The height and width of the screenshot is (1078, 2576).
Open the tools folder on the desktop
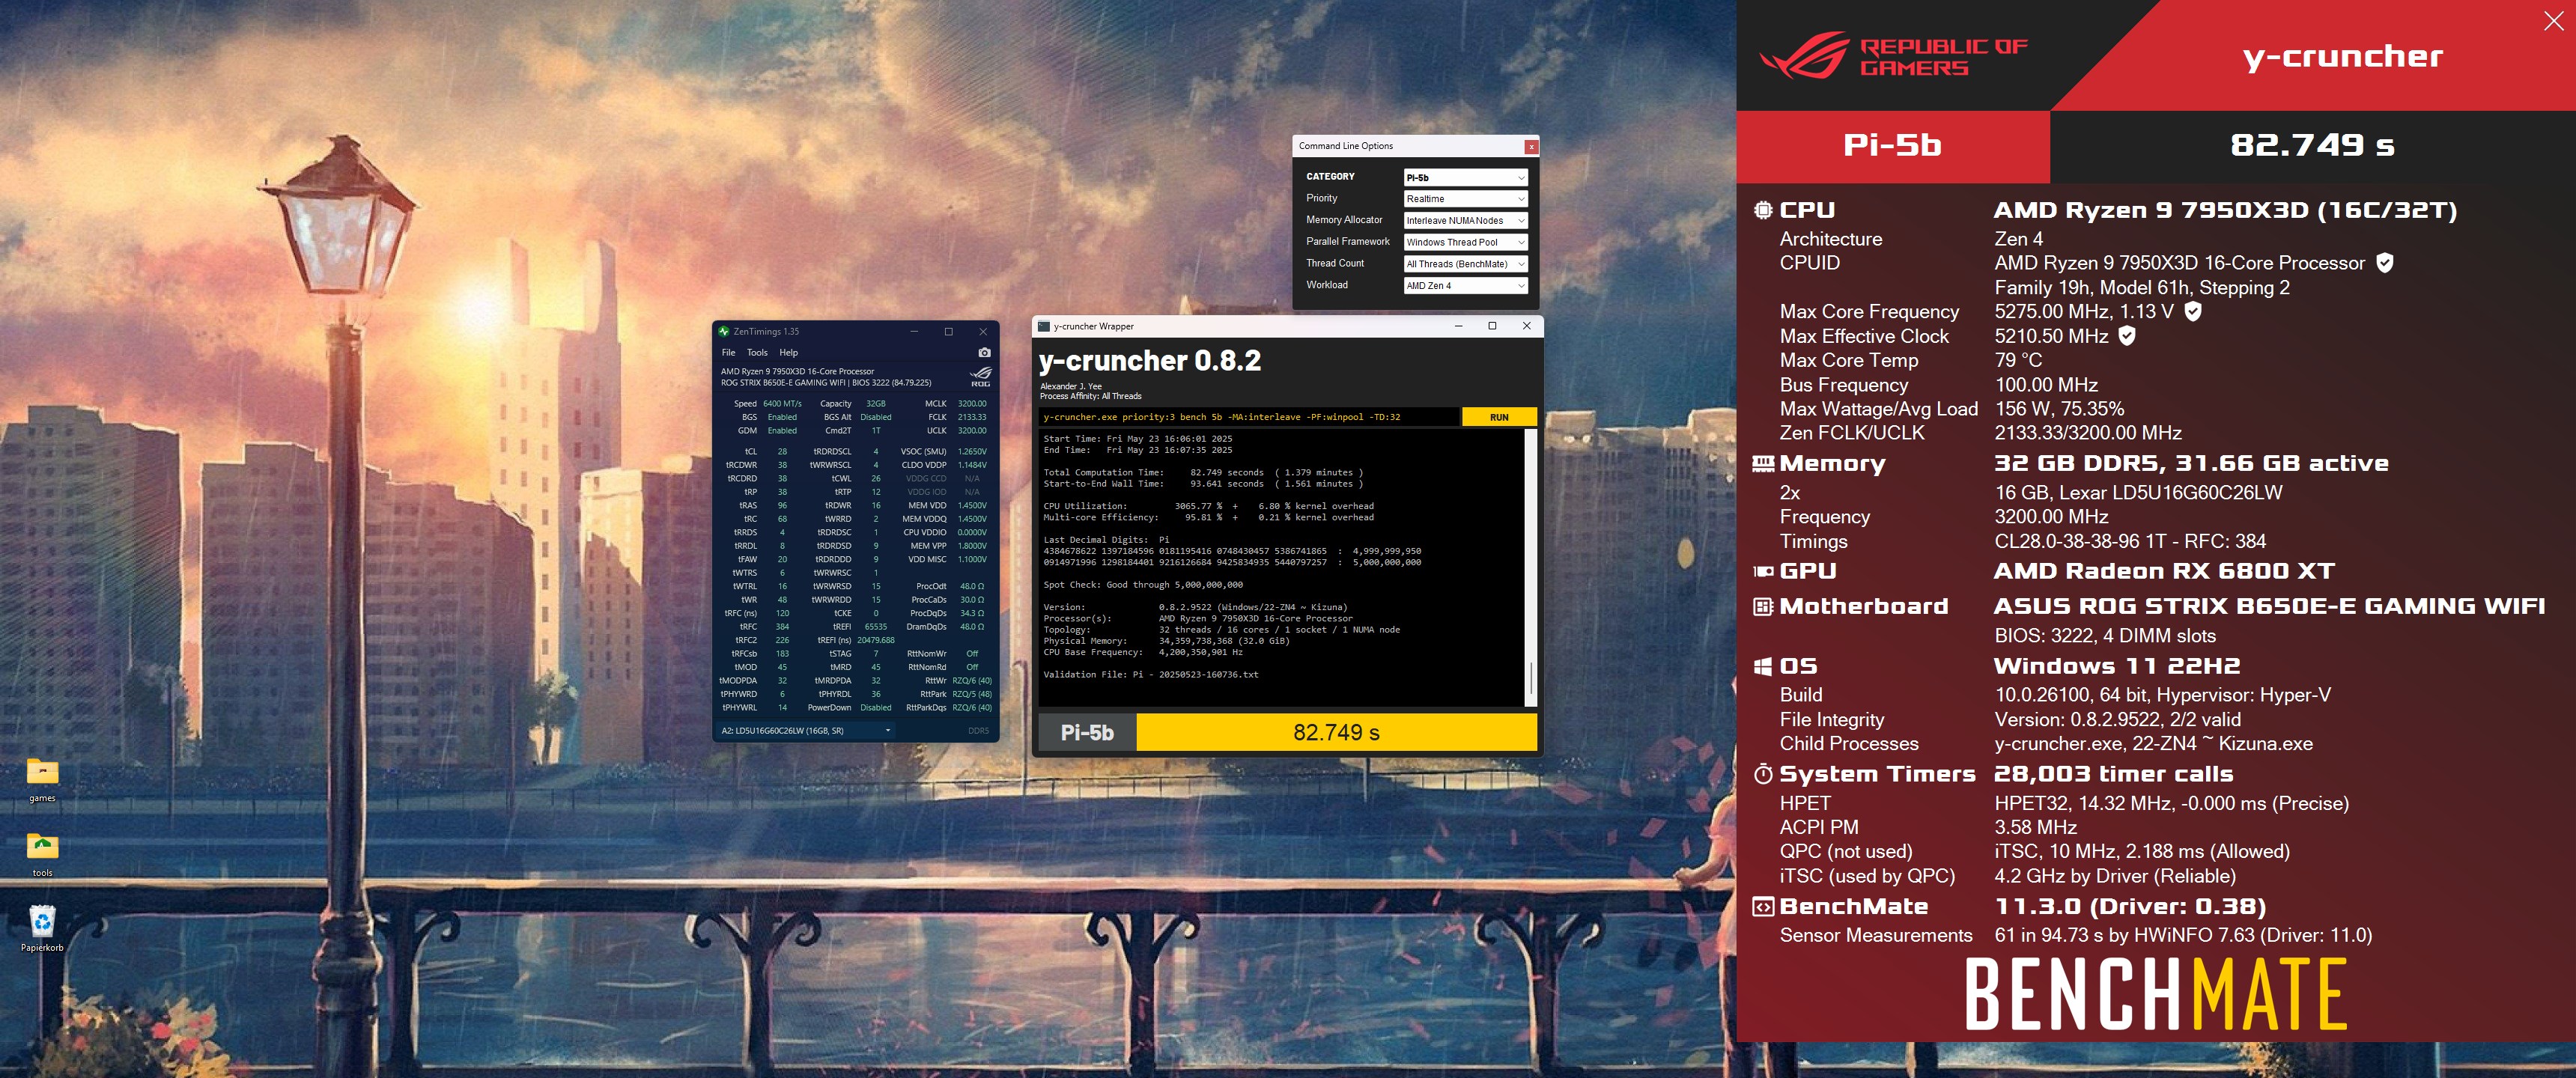(42, 855)
